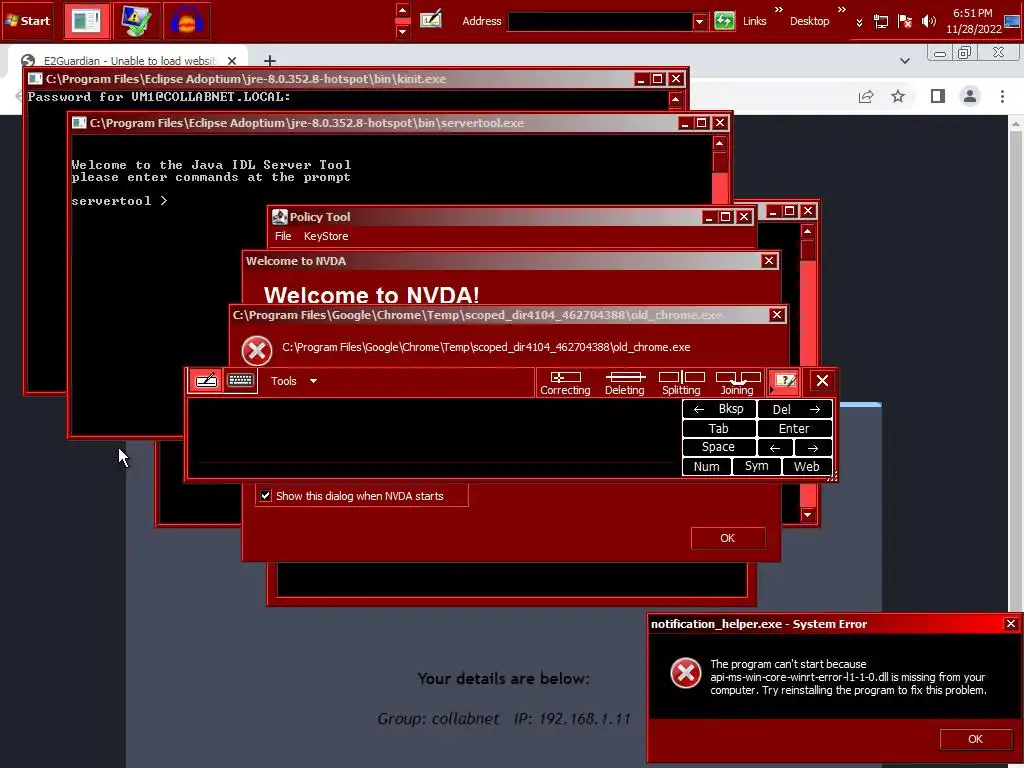1024x768 pixels.
Task: Toggle the Sym keypad on Input Panel
Action: pyautogui.click(x=757, y=466)
